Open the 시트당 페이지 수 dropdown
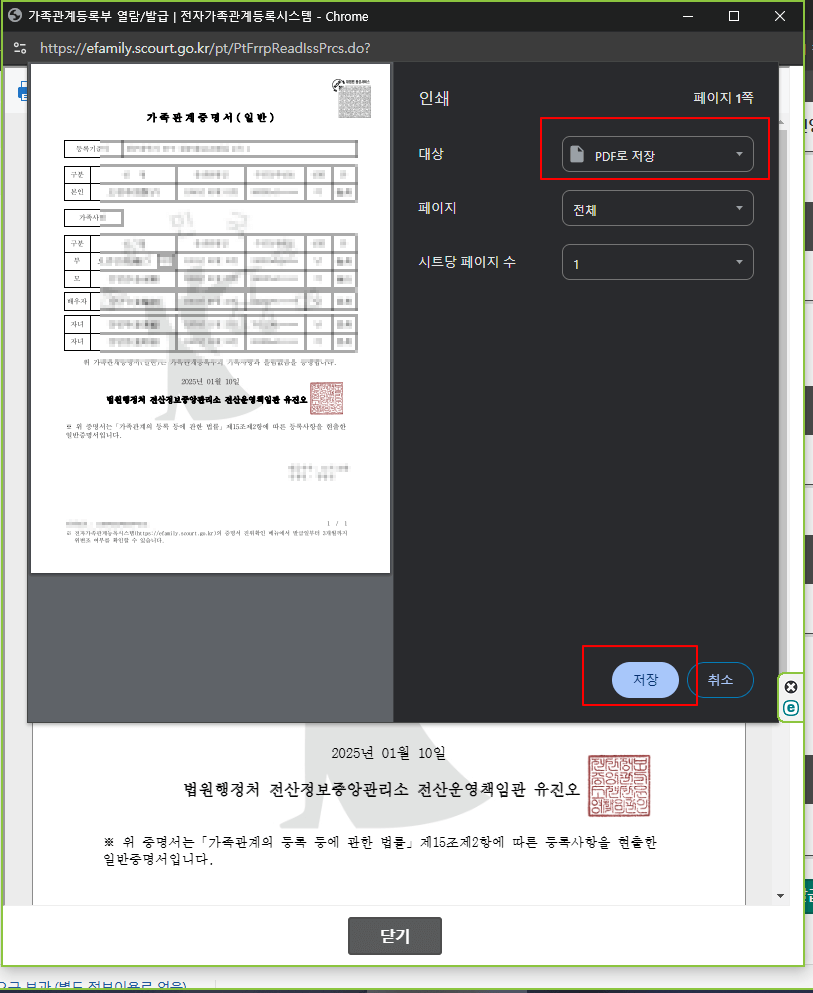Viewport: 813px width, 993px height. click(x=657, y=262)
